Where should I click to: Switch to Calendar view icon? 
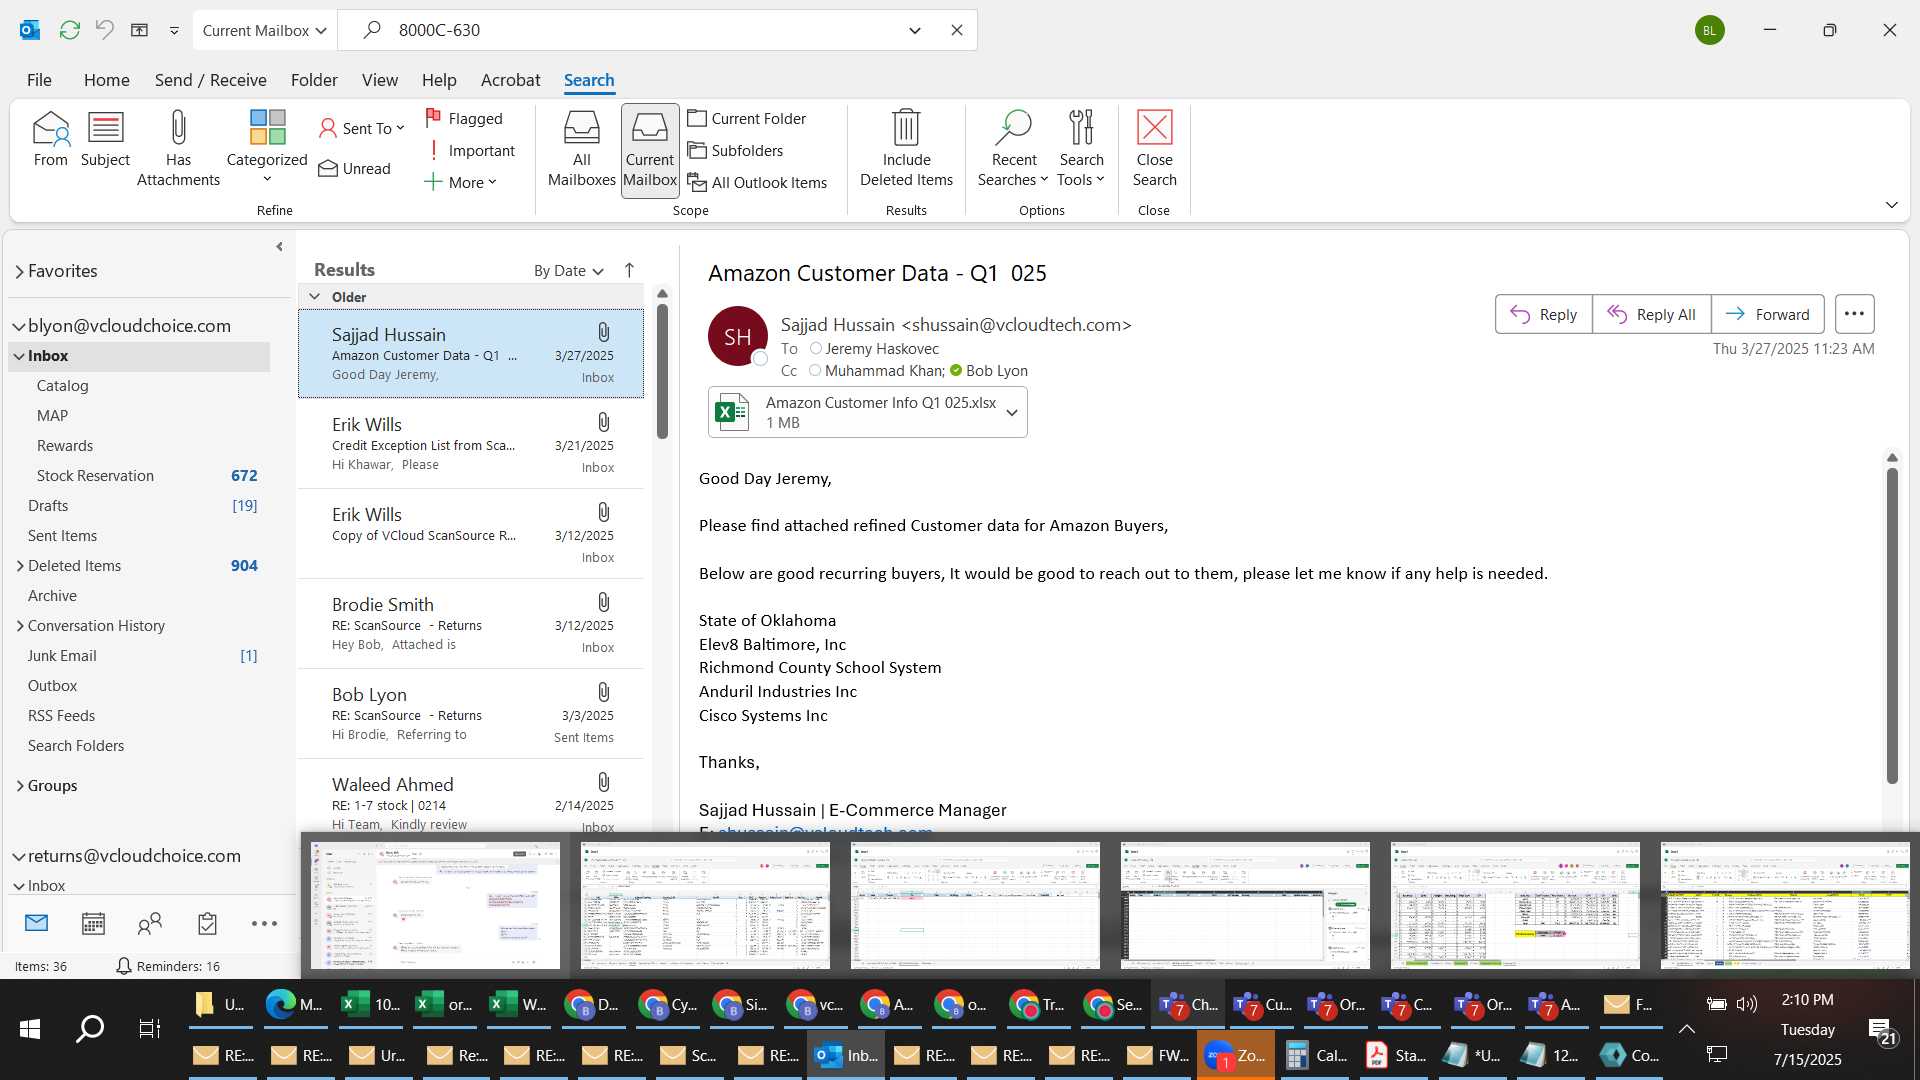coord(93,923)
